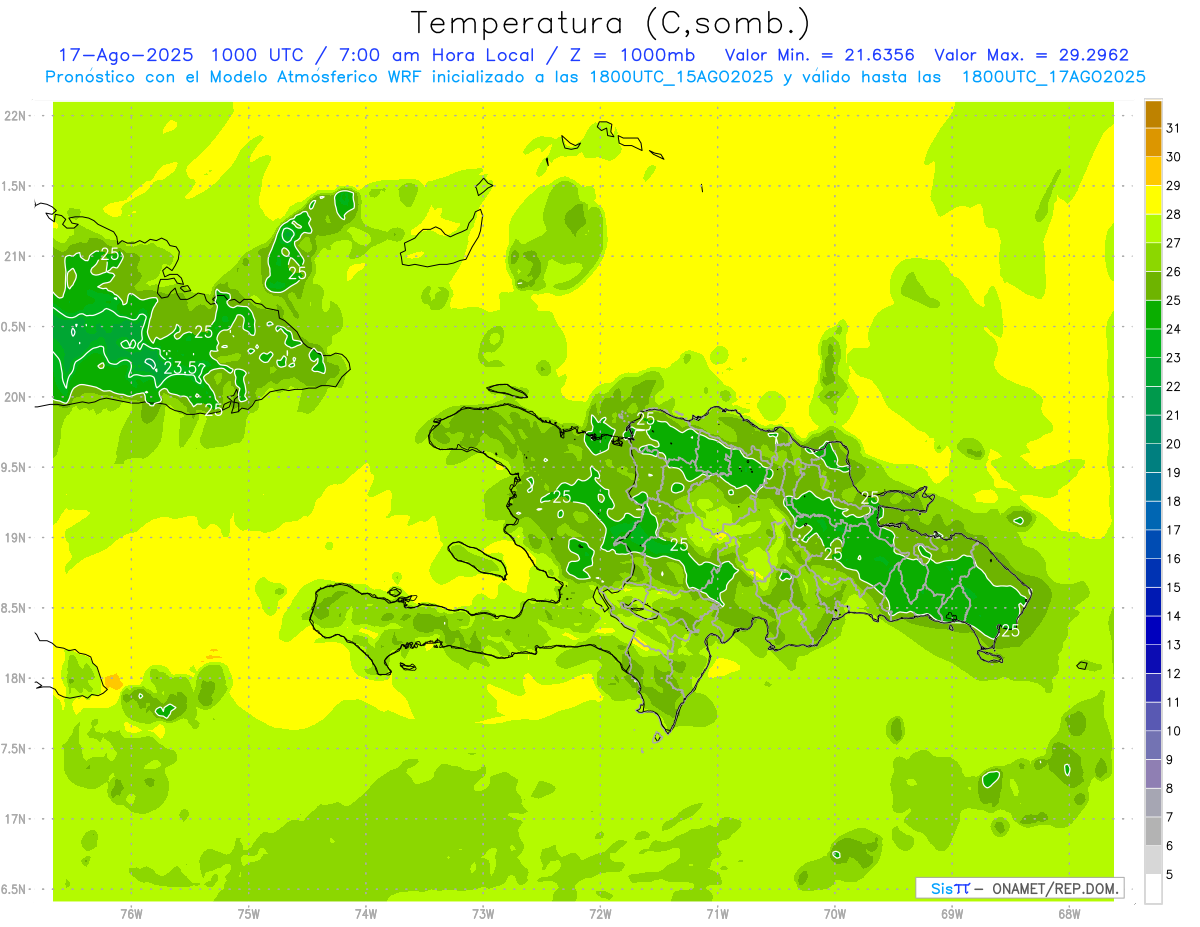Screen dimensions: 1200x927
Task: Click the green 24–25 legend color band
Action: 1153,315
